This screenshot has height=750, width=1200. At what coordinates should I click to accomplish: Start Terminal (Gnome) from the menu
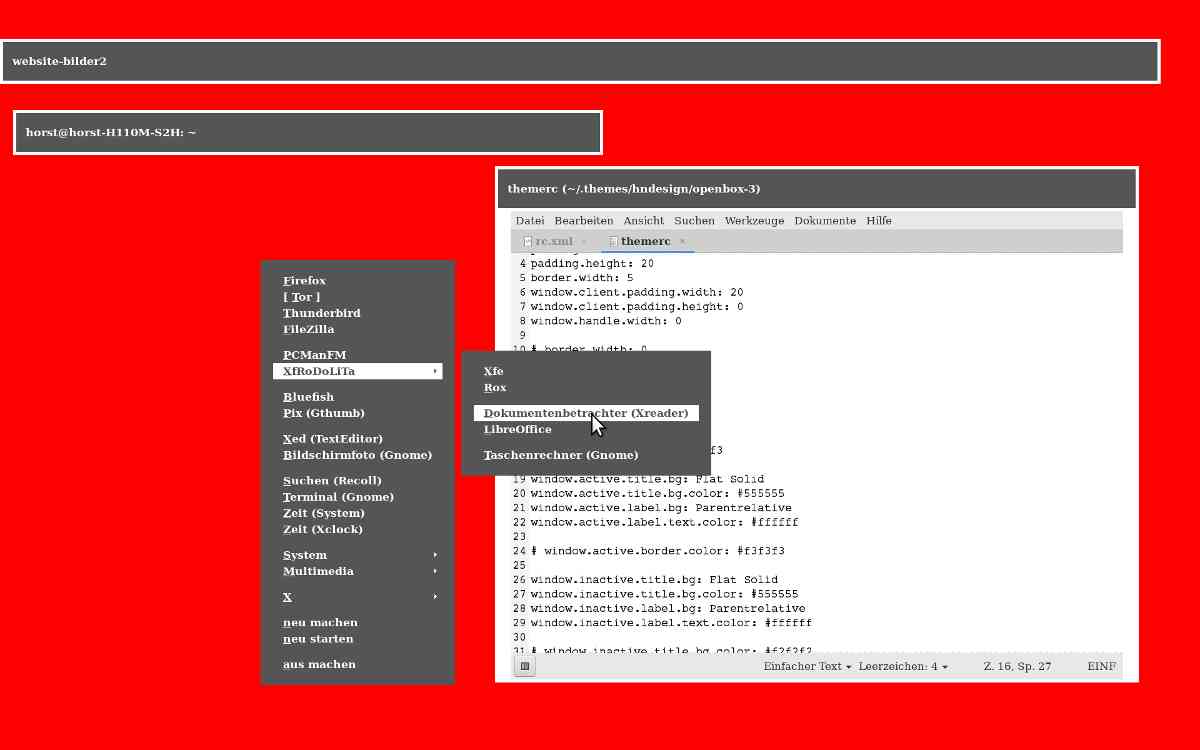338,497
